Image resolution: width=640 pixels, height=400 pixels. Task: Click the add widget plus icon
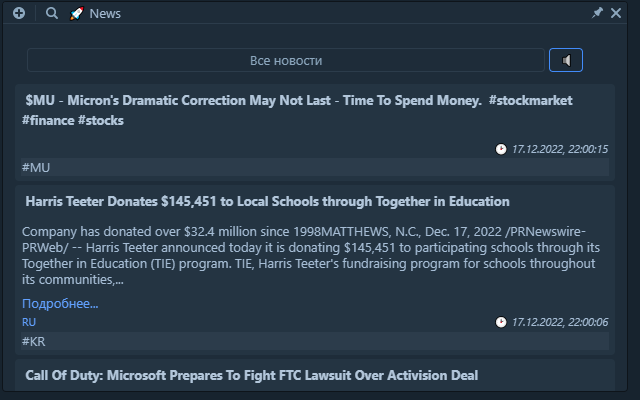click(x=19, y=13)
